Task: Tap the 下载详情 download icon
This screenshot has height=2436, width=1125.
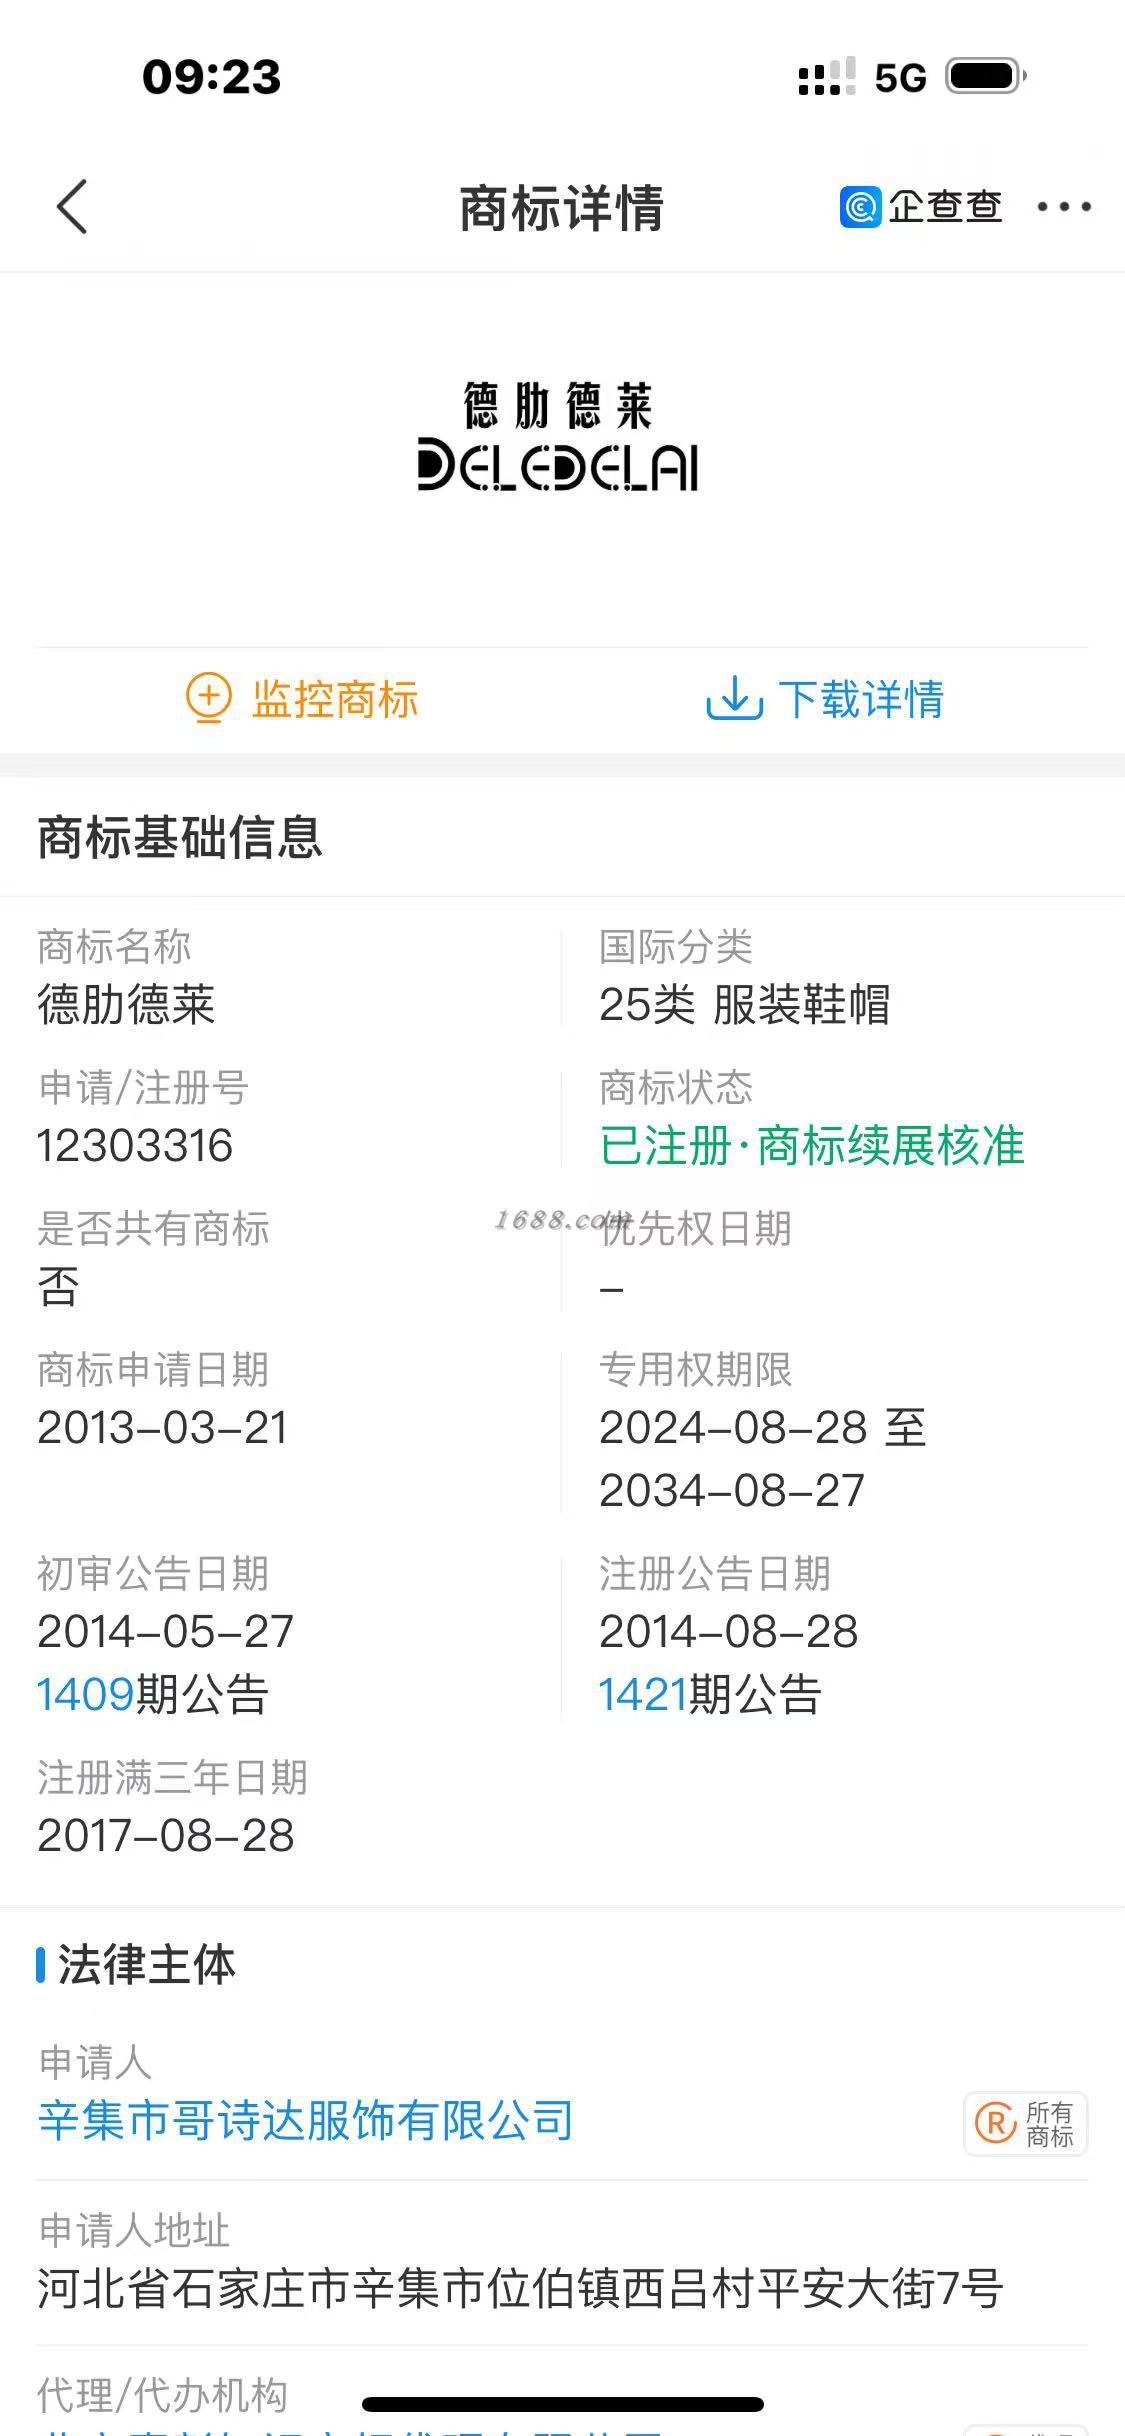Action: (734, 698)
